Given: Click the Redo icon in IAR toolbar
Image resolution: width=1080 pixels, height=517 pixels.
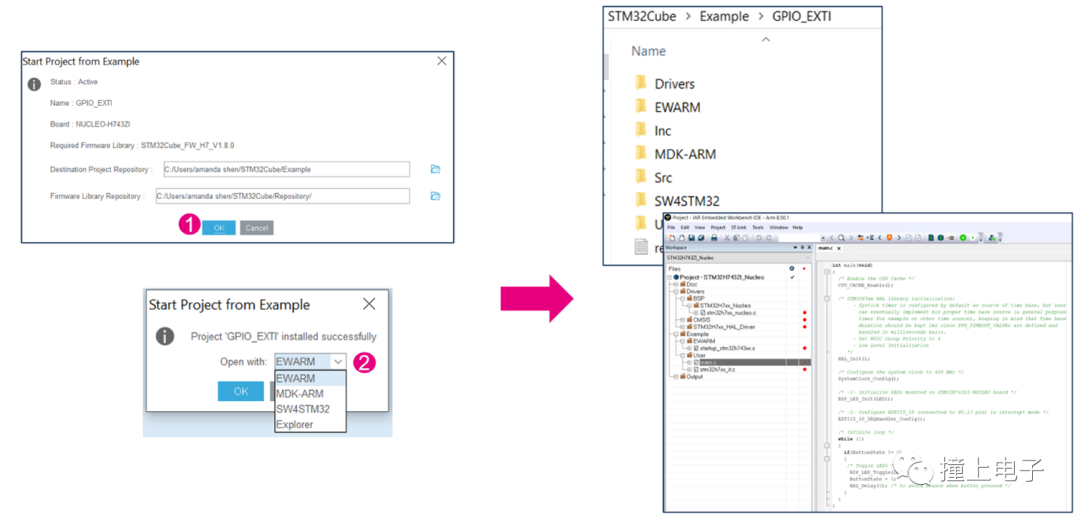Looking at the screenshot, I should point(769,238).
